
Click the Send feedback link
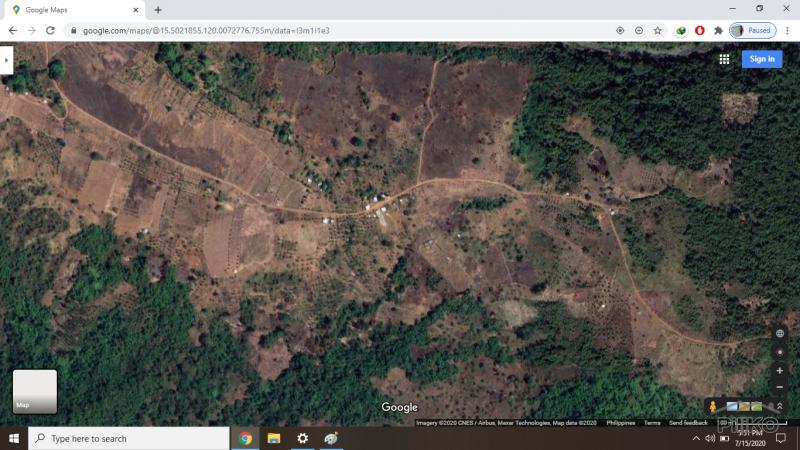tap(688, 423)
